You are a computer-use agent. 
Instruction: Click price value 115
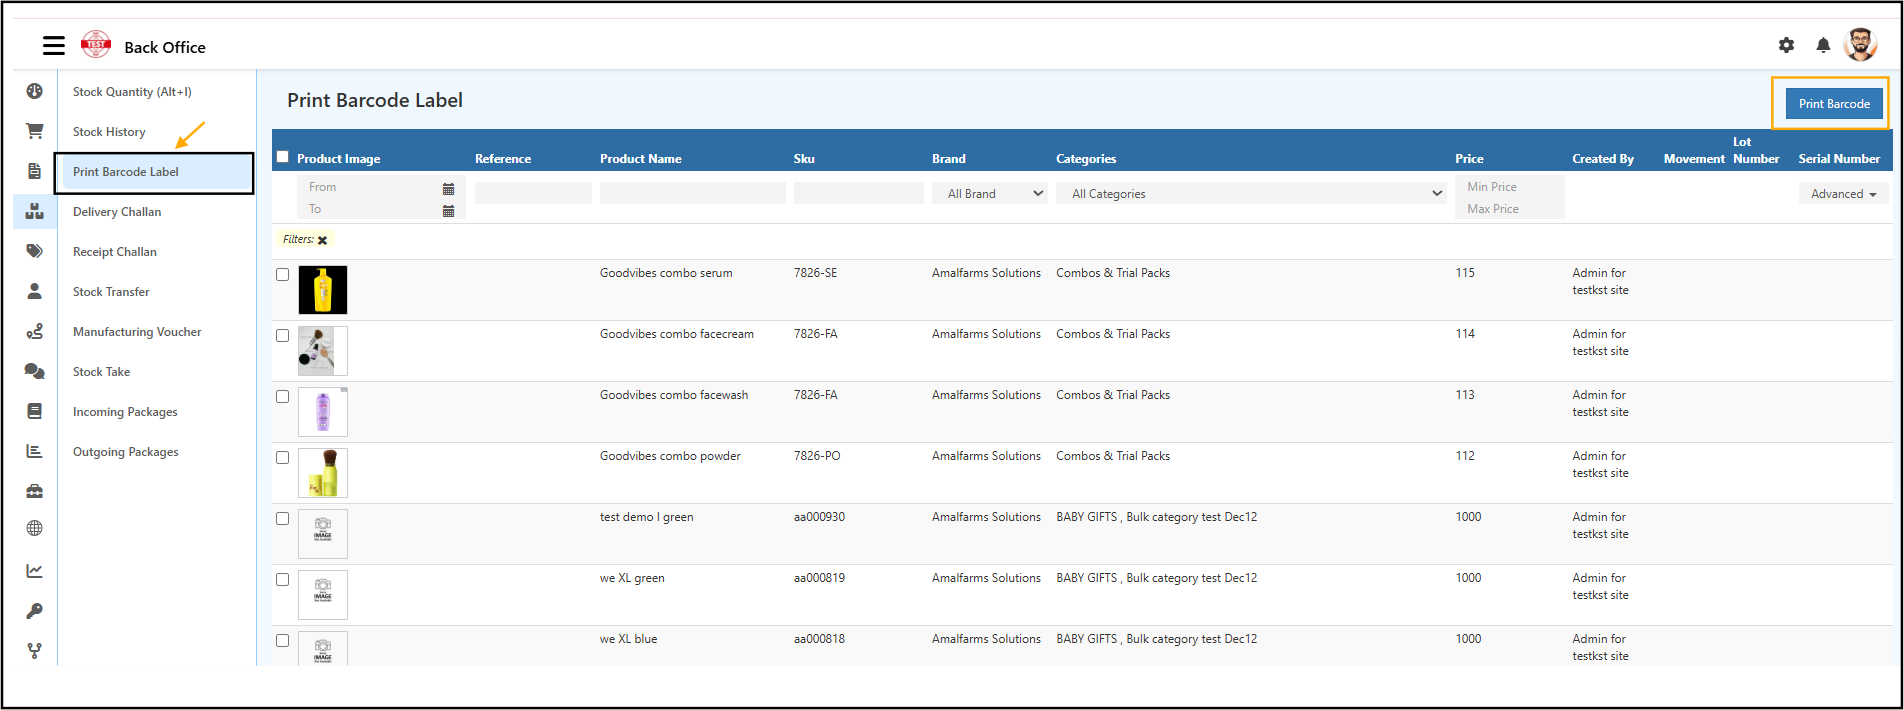1465,273
